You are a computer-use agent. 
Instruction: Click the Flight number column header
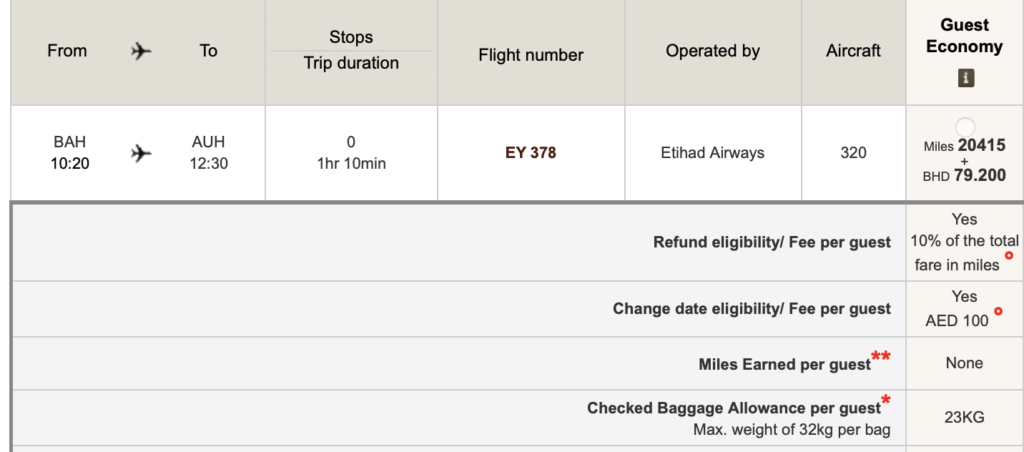(531, 55)
